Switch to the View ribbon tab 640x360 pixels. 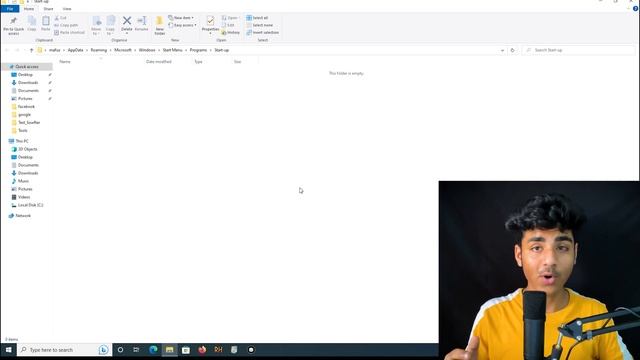click(x=67, y=9)
